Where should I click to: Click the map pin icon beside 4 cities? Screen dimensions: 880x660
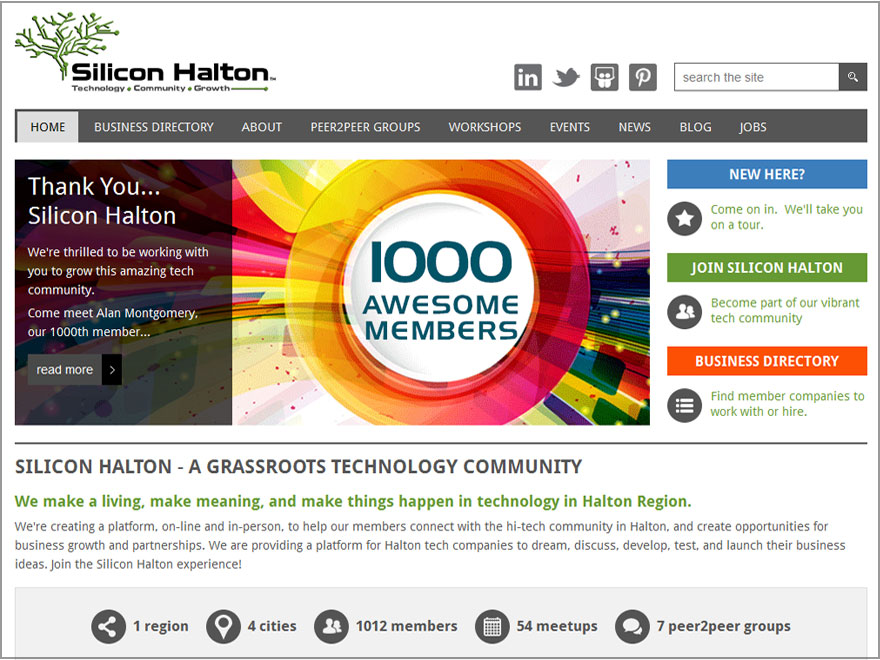(223, 626)
